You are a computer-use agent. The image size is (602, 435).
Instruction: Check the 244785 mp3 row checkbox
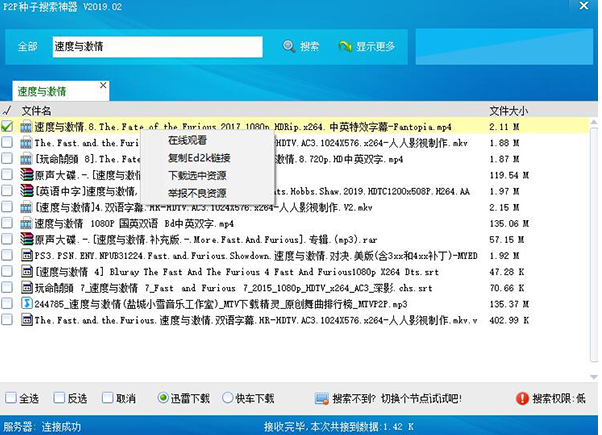(x=7, y=304)
